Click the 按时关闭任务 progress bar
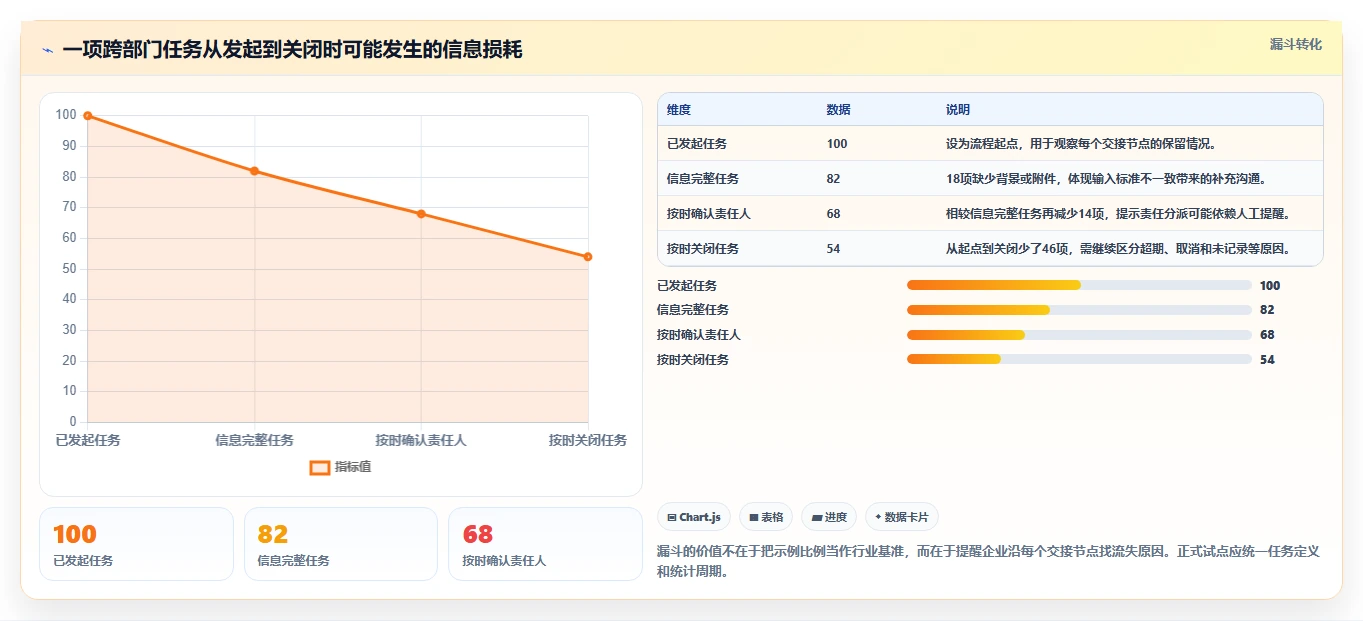 pos(1079,359)
